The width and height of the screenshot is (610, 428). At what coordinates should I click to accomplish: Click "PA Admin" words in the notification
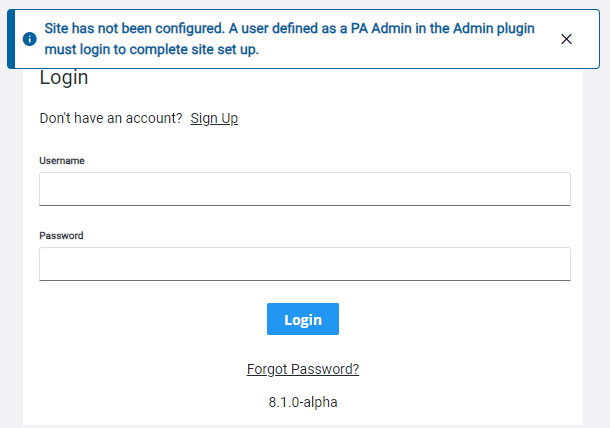381,28
